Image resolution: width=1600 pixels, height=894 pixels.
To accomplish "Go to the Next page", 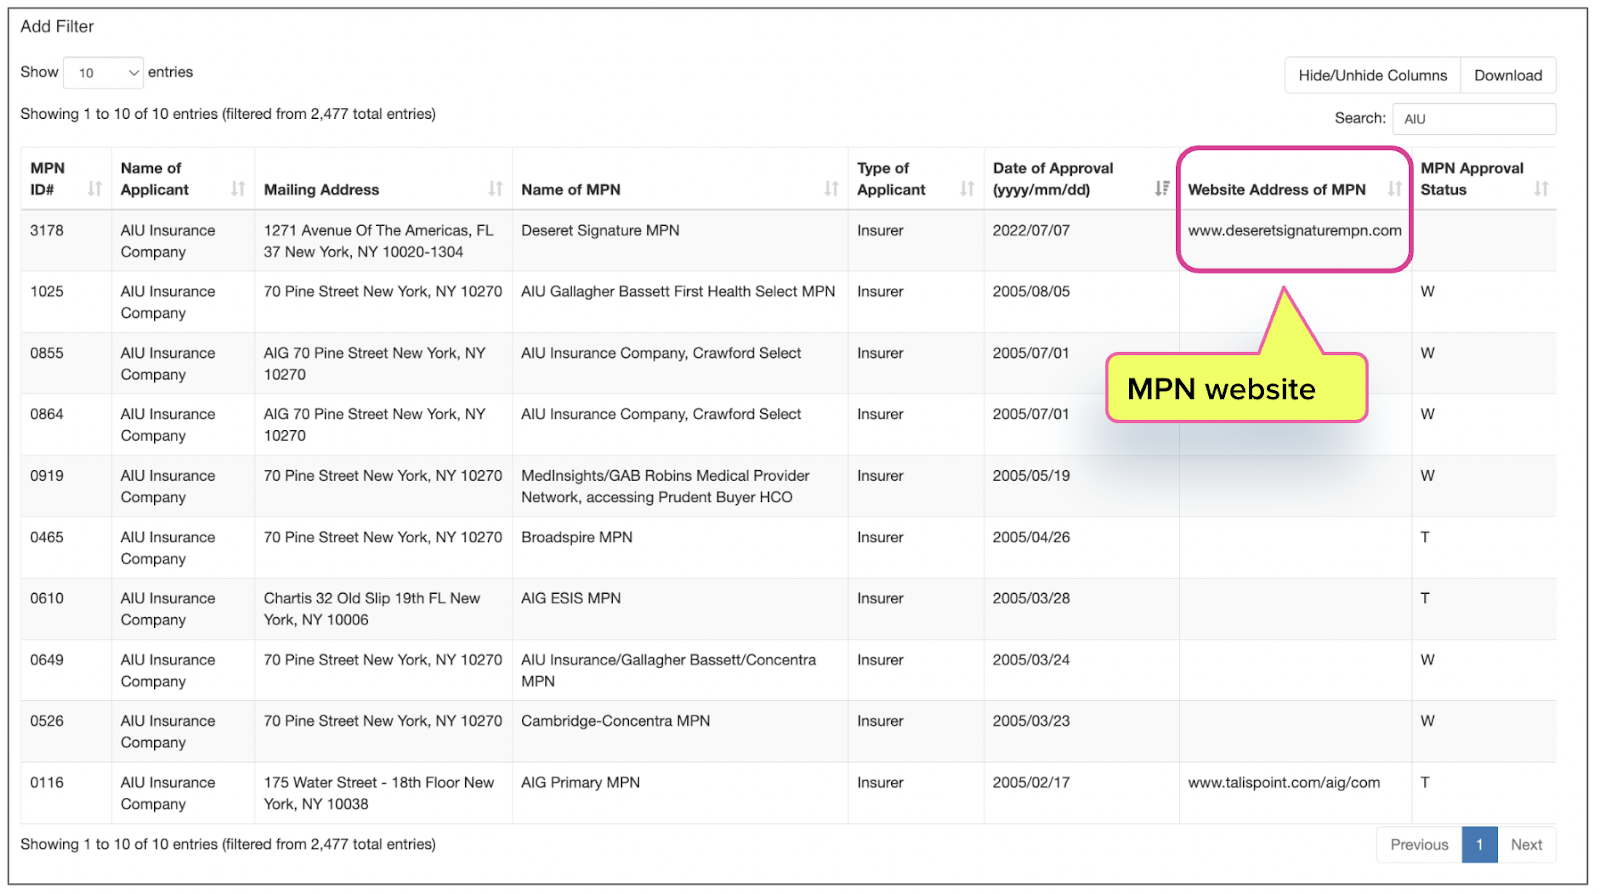I will tap(1527, 845).
